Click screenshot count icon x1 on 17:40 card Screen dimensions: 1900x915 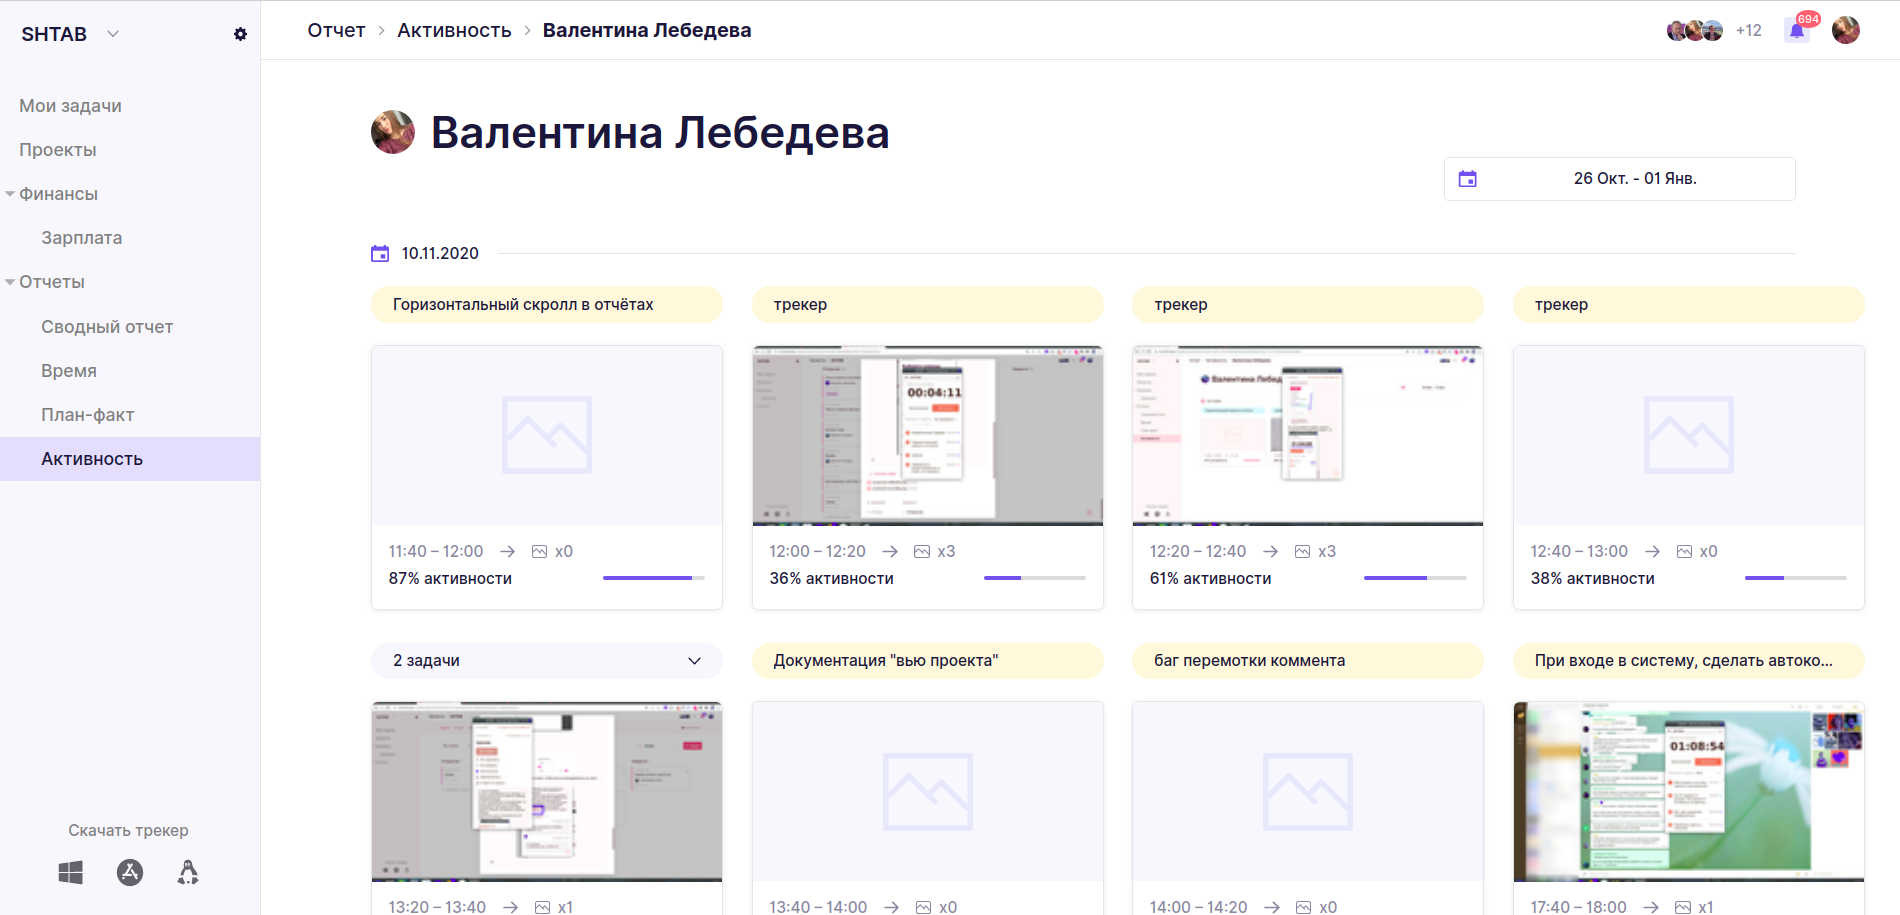click(x=1683, y=907)
